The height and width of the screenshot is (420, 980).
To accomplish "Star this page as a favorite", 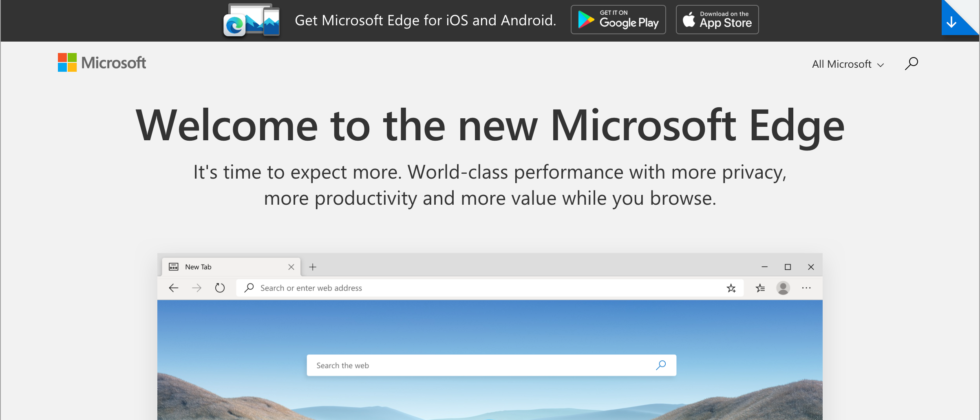I will click(731, 288).
